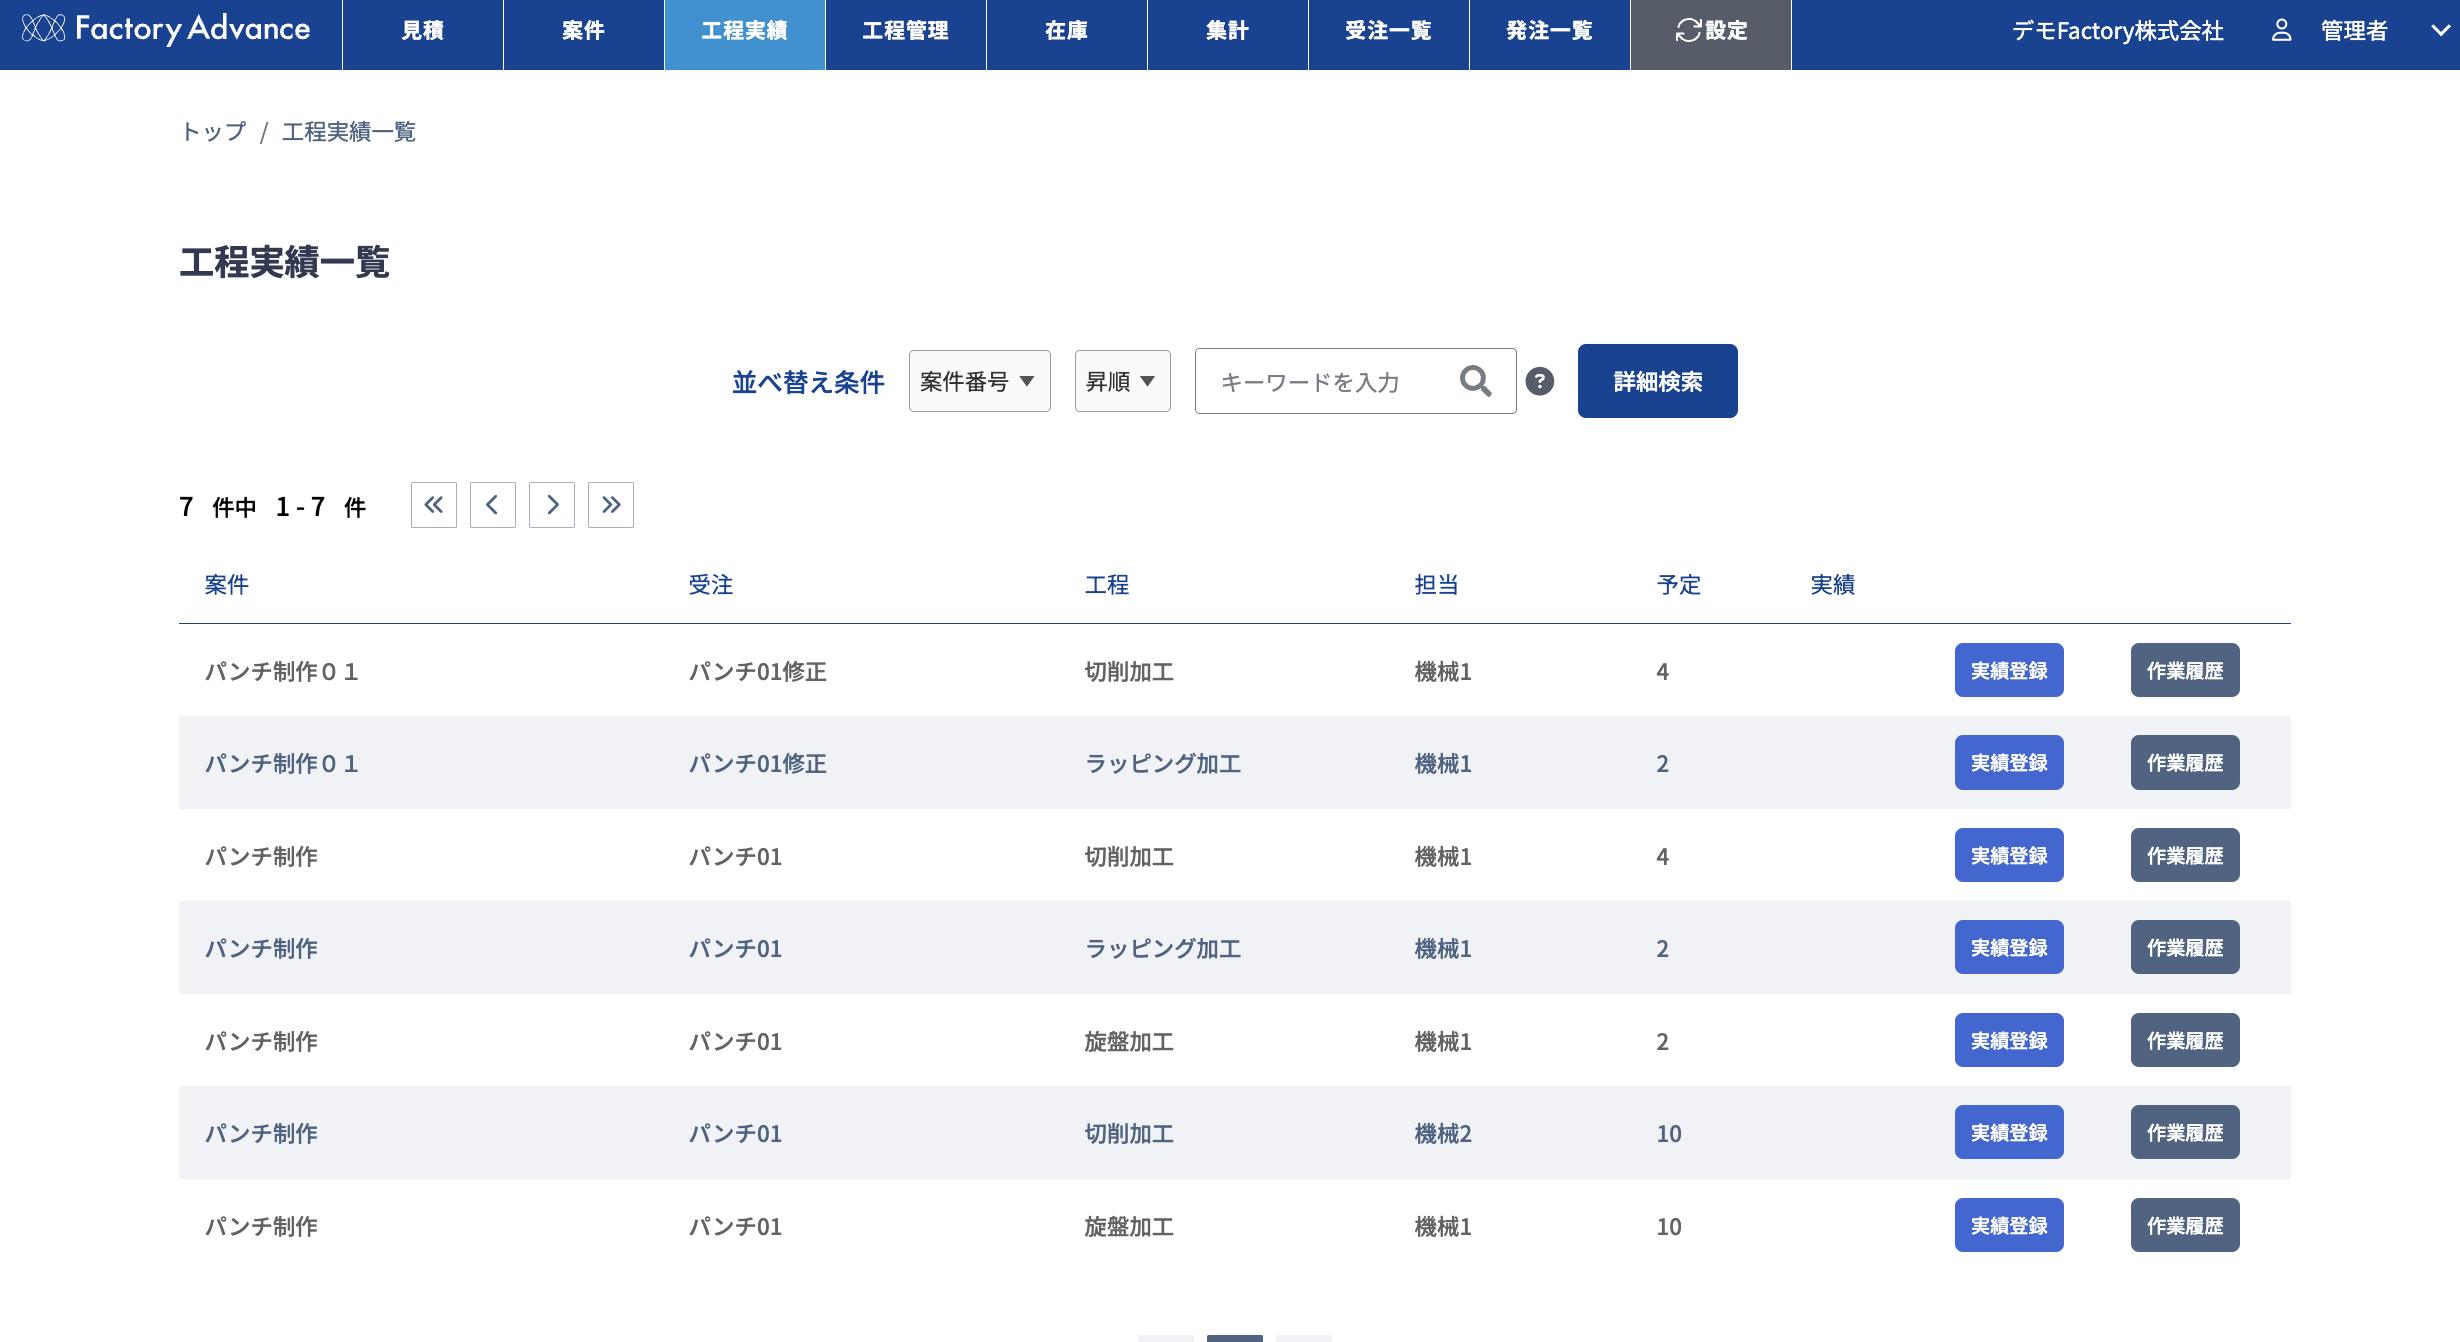
Task: Go to previous page arrow
Action: tap(492, 505)
